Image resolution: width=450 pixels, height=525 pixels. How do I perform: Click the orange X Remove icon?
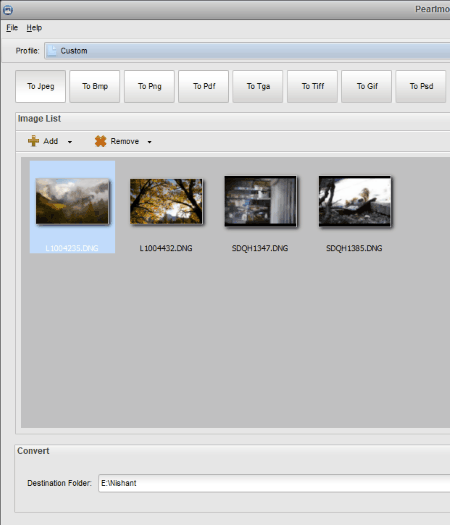point(100,141)
